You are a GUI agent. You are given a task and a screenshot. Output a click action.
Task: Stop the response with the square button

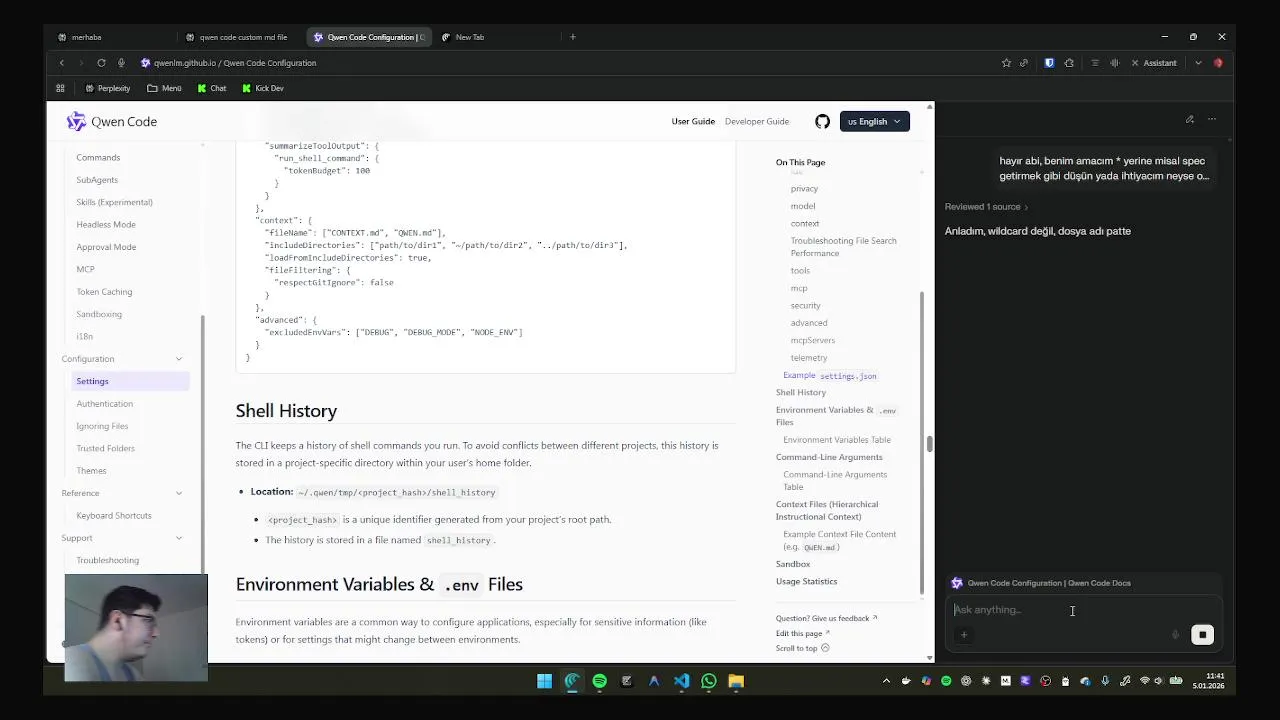click(1202, 634)
